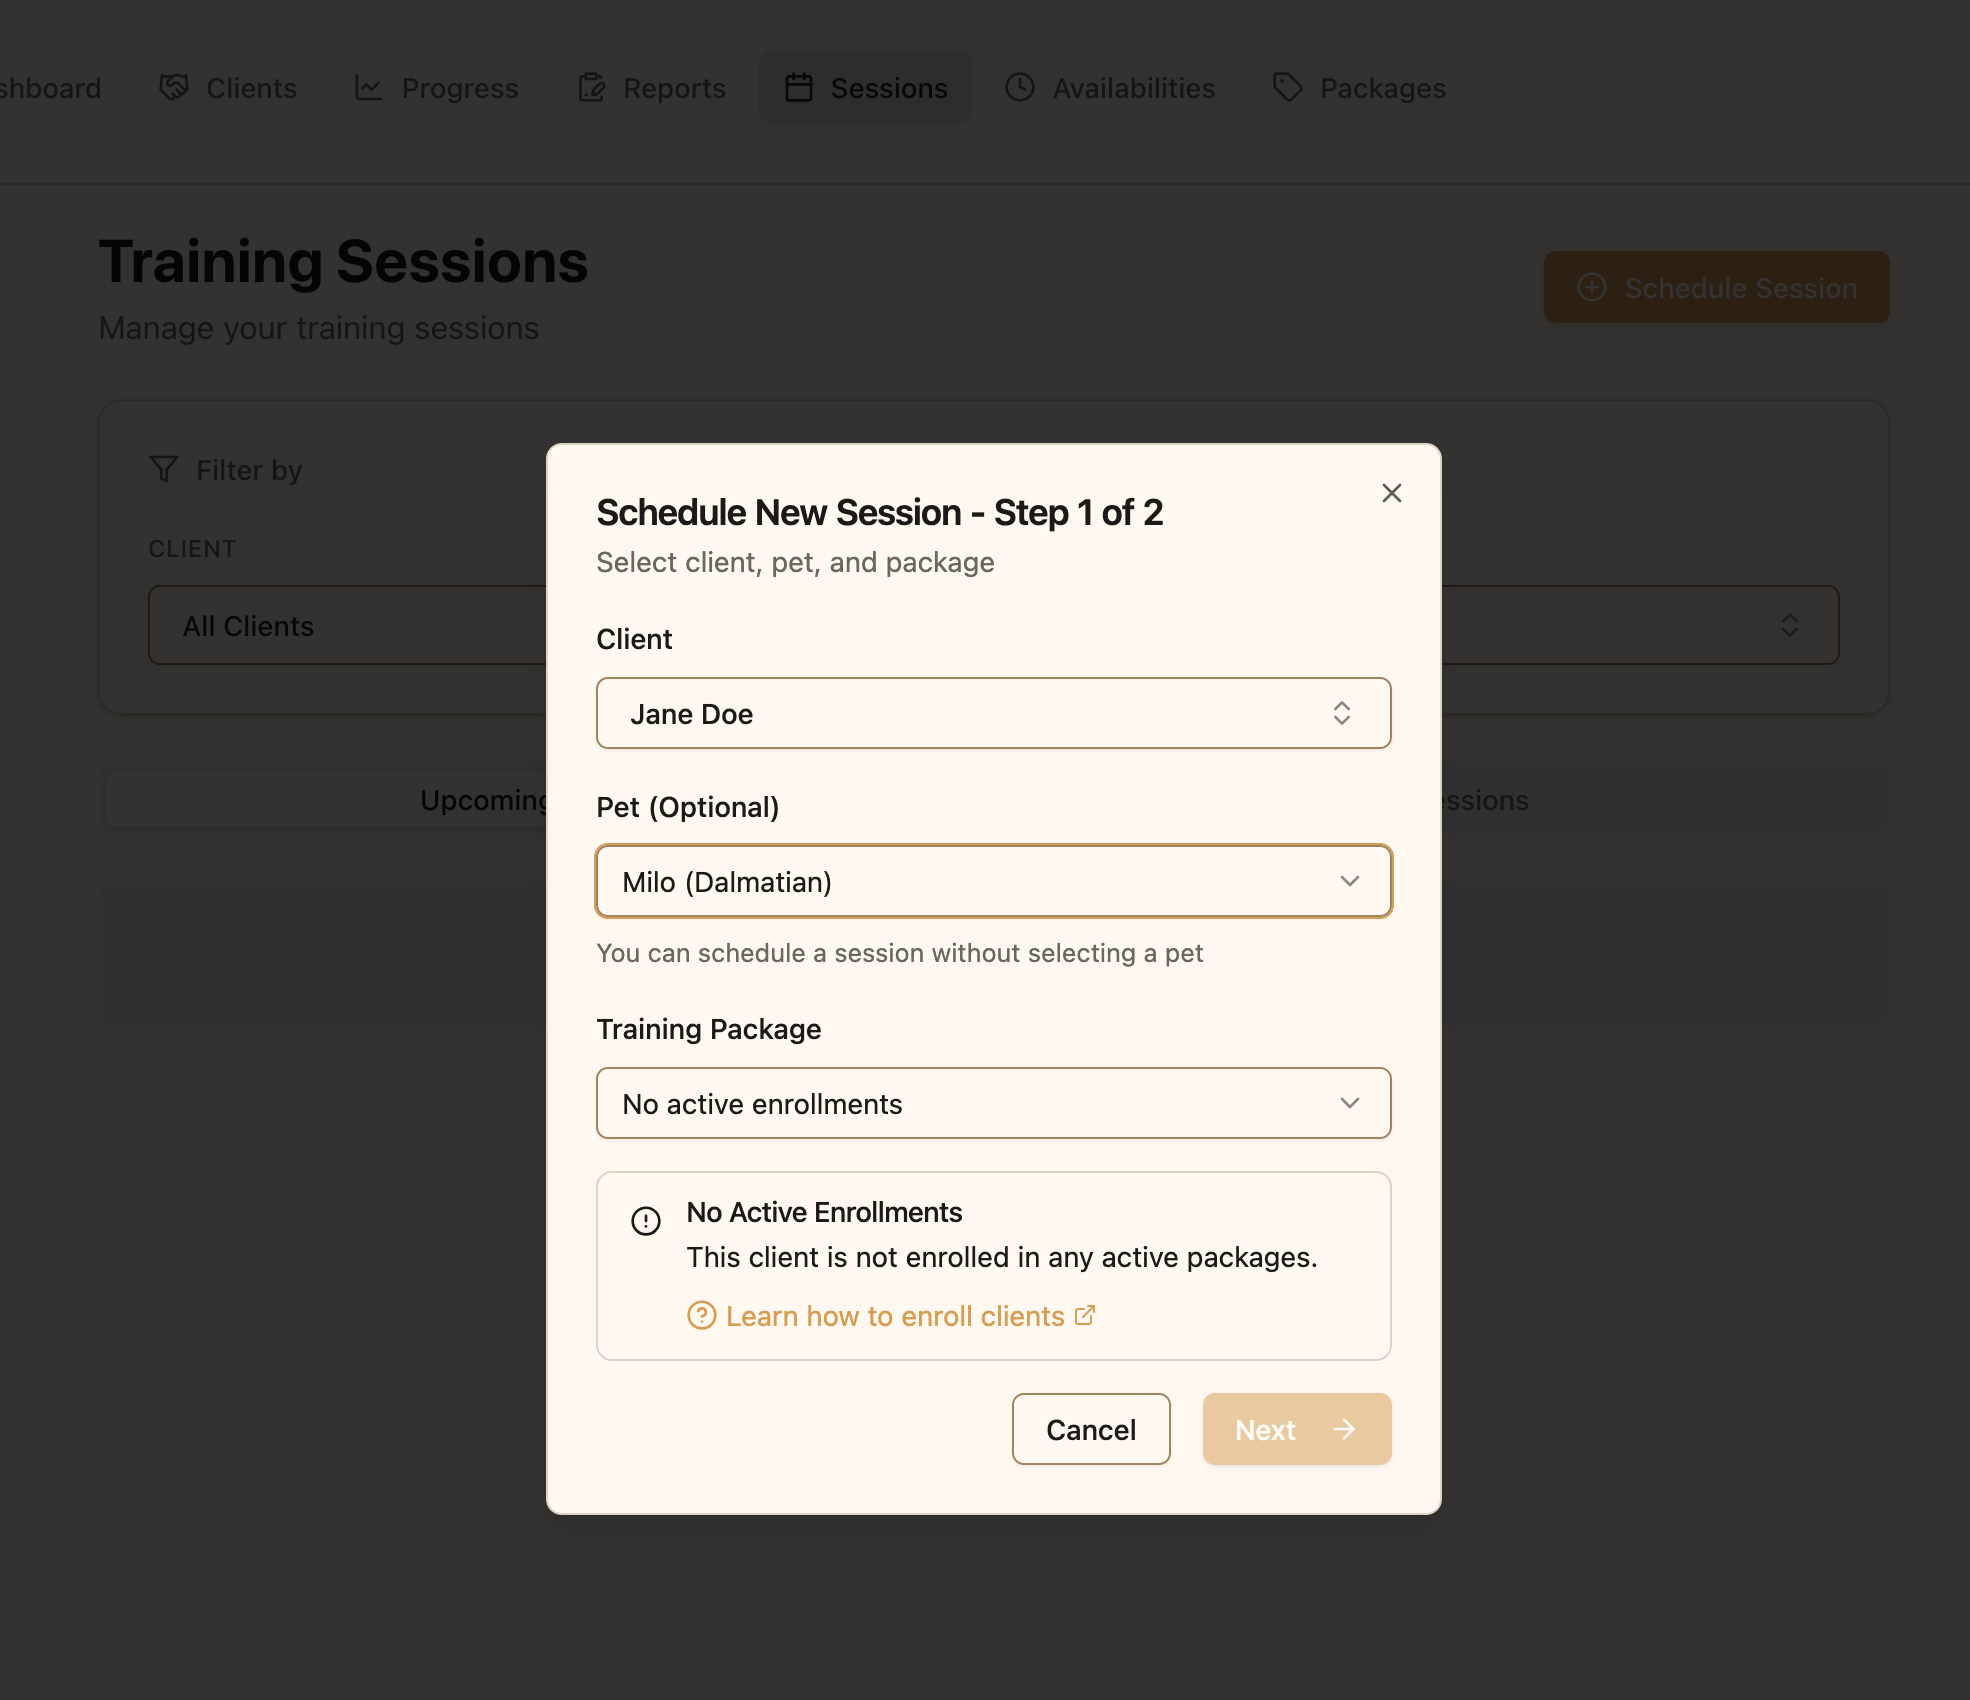Viewport: 1970px width, 1700px height.
Task: Click the Cancel button
Action: pos(1090,1429)
